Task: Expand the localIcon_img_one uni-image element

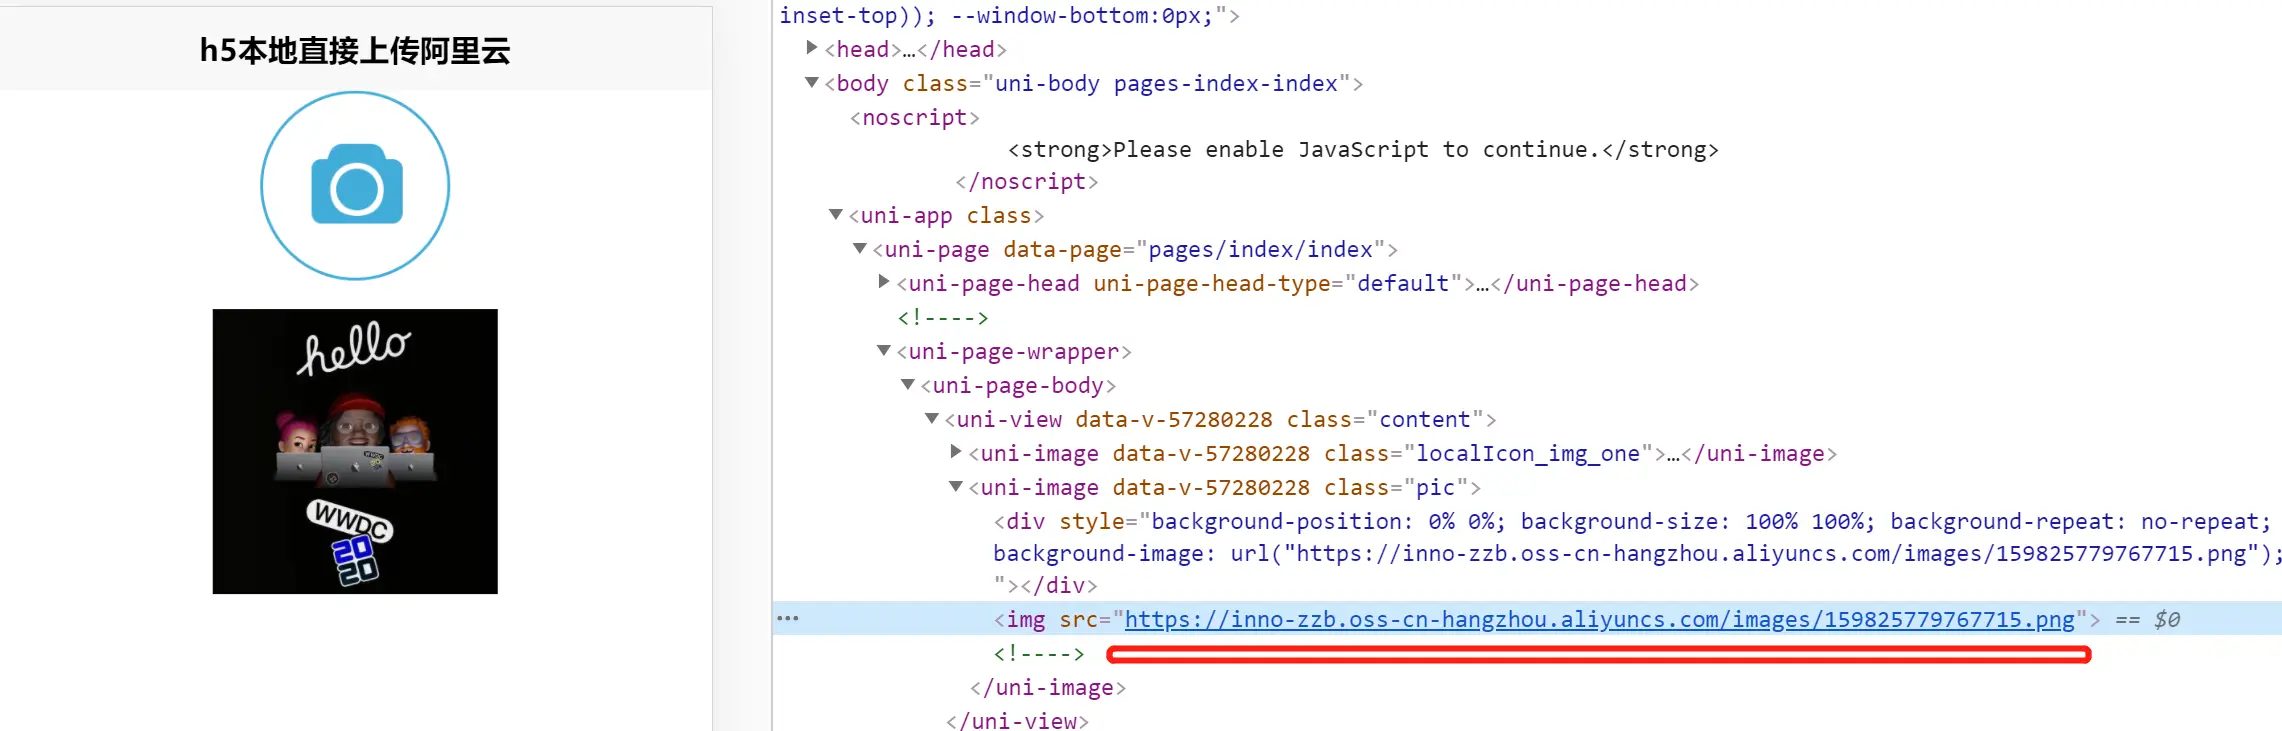Action: click(x=956, y=452)
